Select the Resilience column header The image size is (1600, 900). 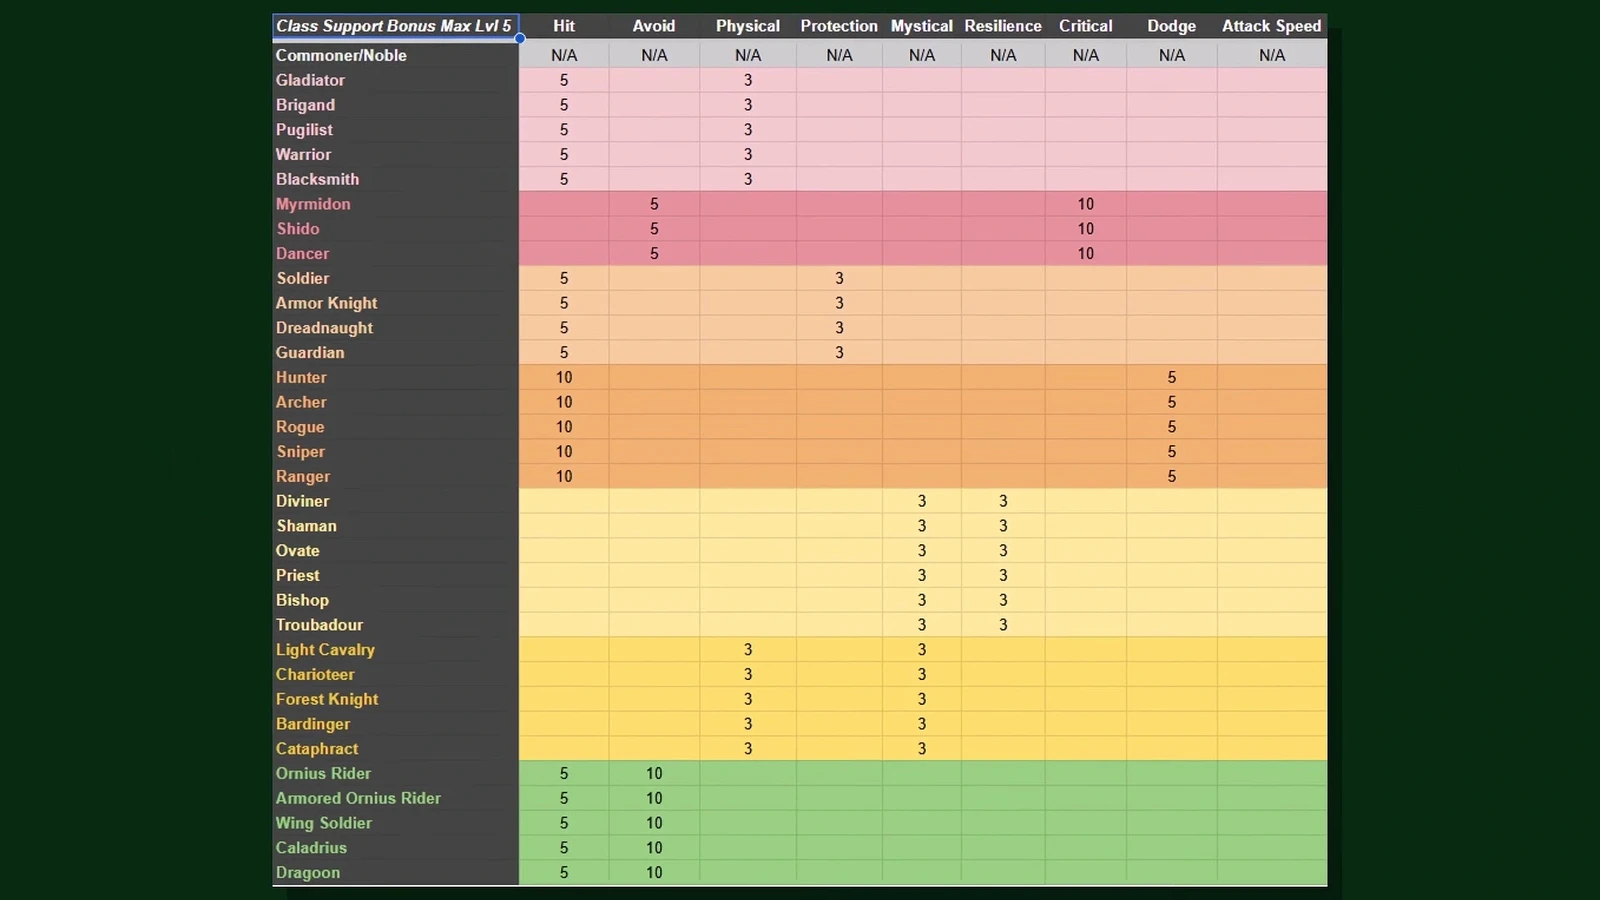click(1003, 26)
